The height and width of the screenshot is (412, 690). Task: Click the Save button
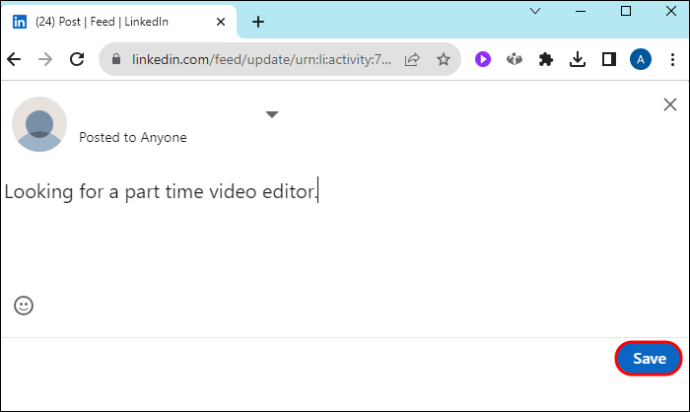(x=648, y=358)
